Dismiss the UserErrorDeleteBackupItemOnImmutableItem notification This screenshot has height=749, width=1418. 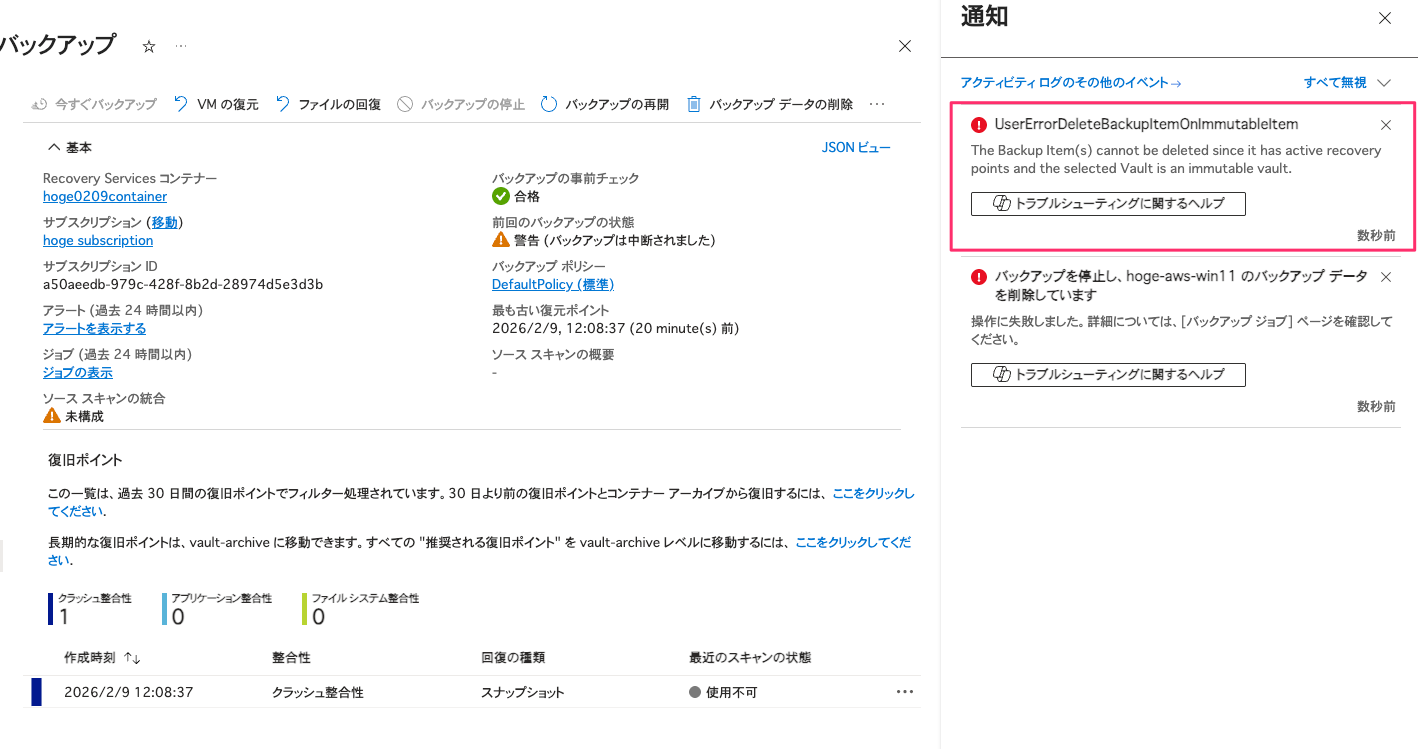coord(1385,125)
